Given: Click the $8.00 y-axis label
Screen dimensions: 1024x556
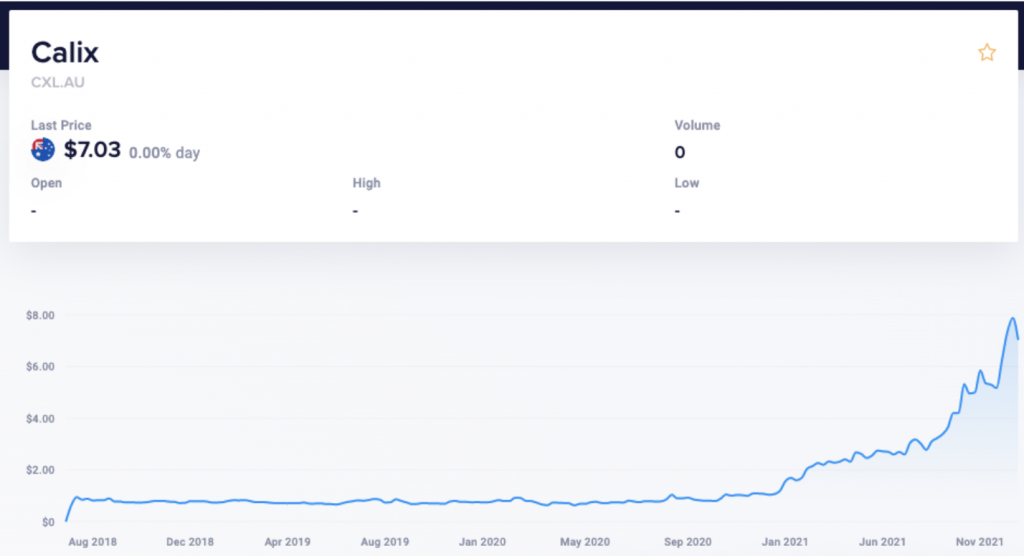Looking at the screenshot, I should tap(40, 316).
